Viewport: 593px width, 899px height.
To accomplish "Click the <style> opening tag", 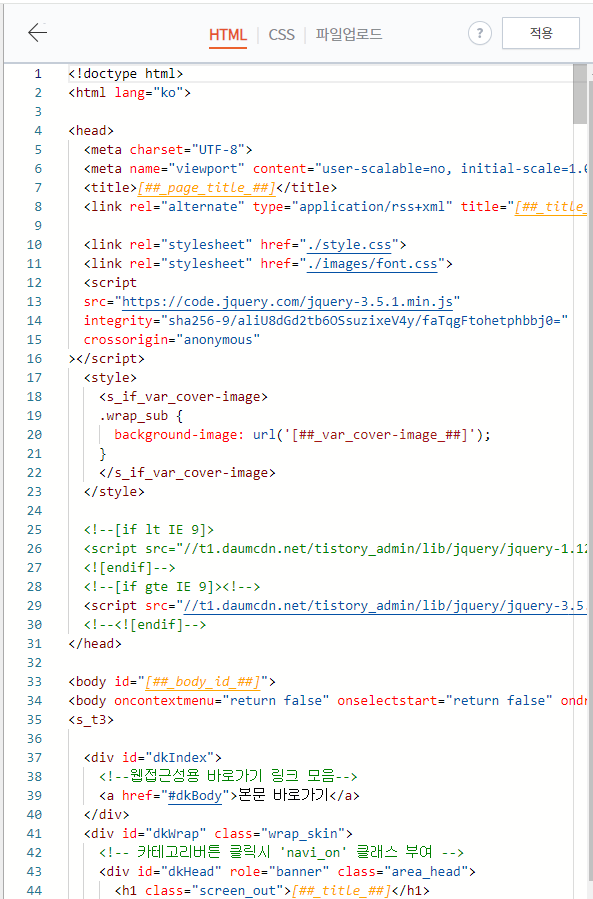I will pyautogui.click(x=110, y=378).
